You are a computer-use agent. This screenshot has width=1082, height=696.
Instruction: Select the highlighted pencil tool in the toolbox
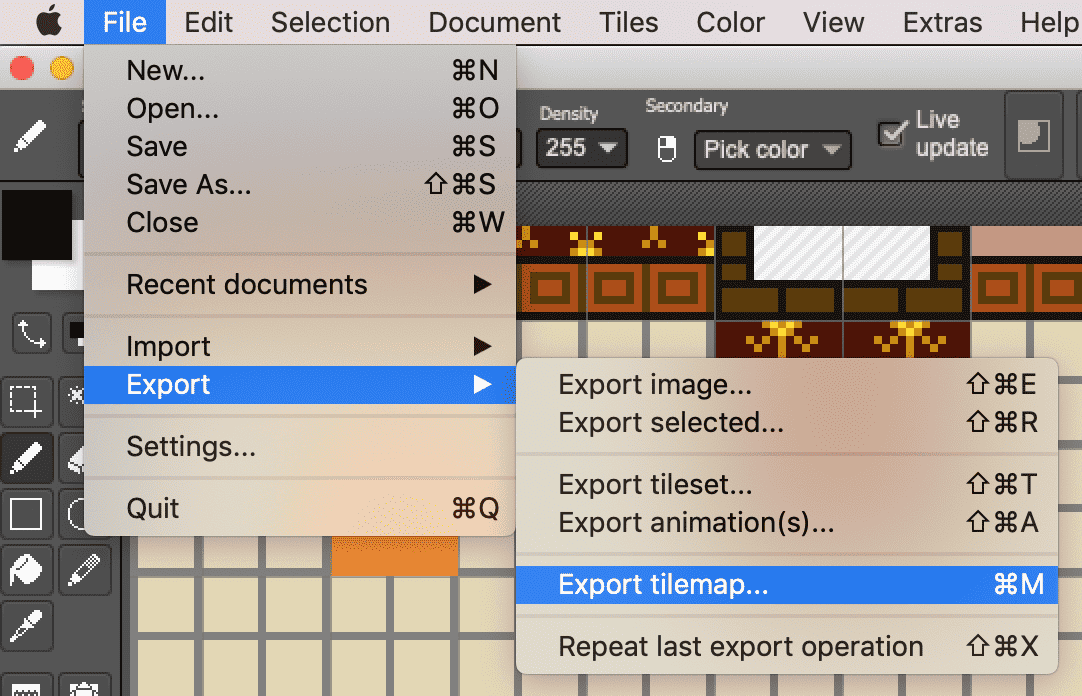tap(25, 458)
